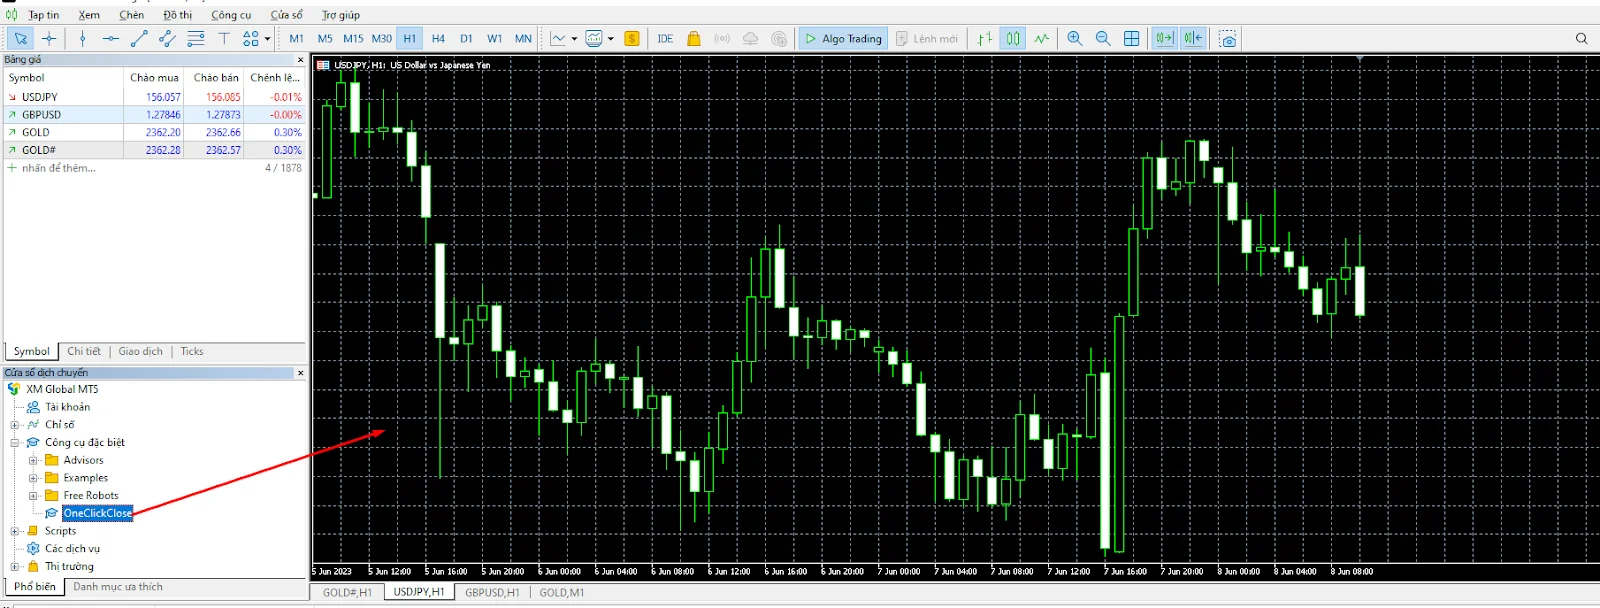The height and width of the screenshot is (608, 1600).
Task: Collapse the Công cụ đặc biệt node
Action: 15,442
